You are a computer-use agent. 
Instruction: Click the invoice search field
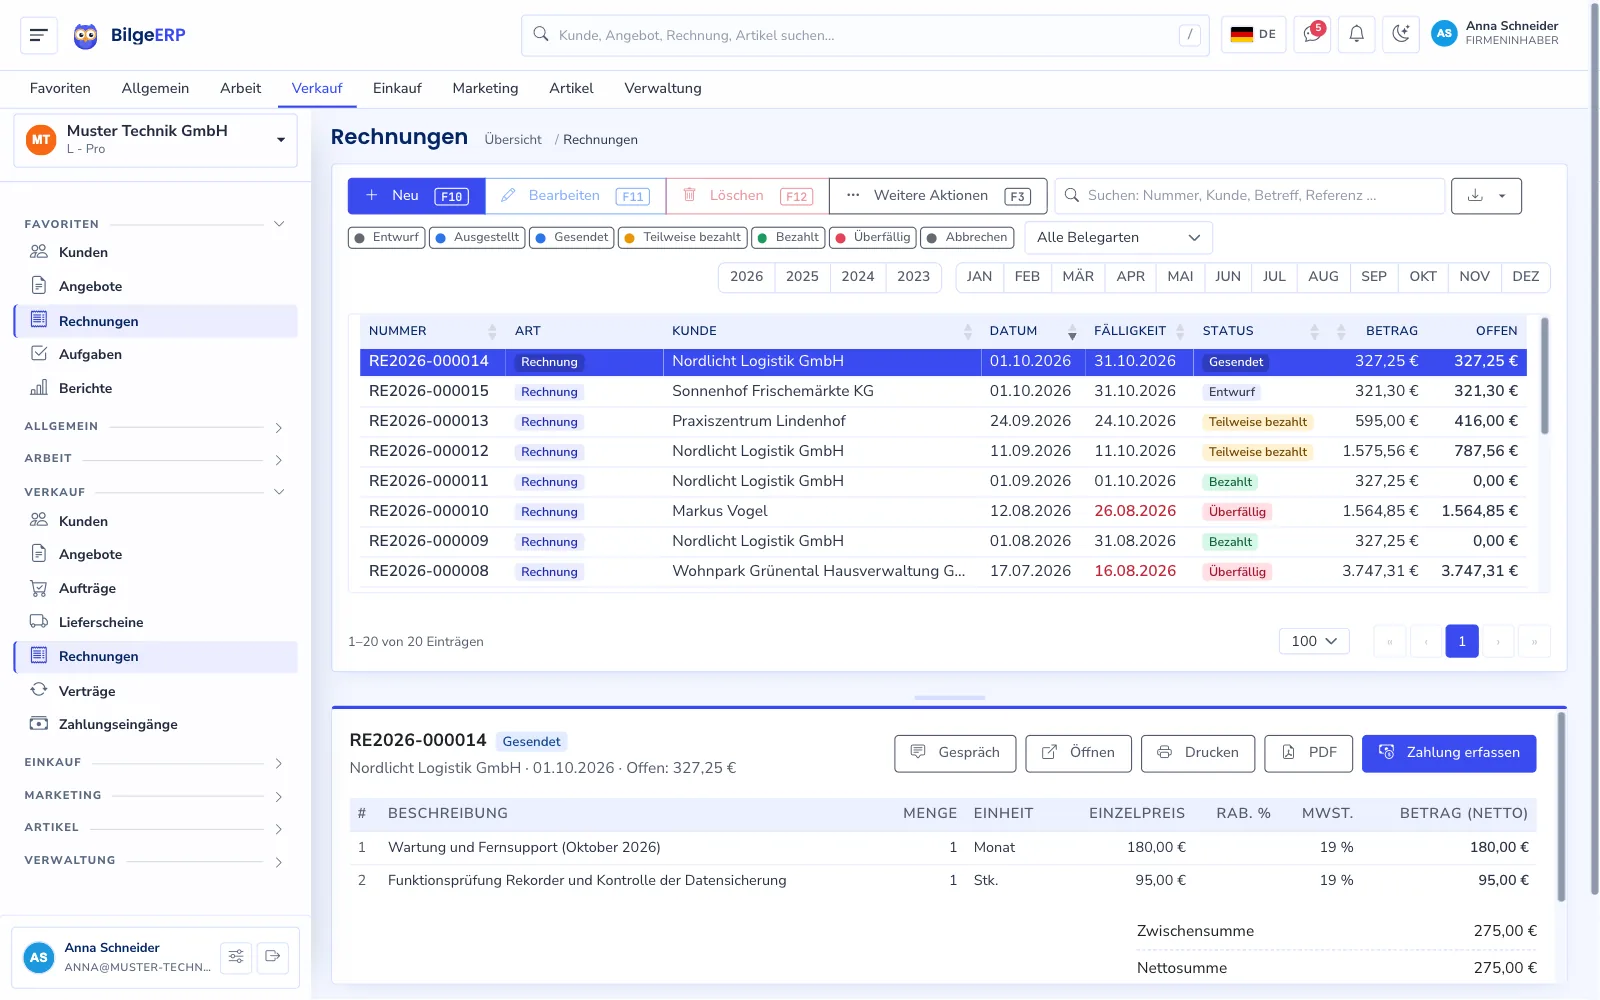[x=1250, y=196]
